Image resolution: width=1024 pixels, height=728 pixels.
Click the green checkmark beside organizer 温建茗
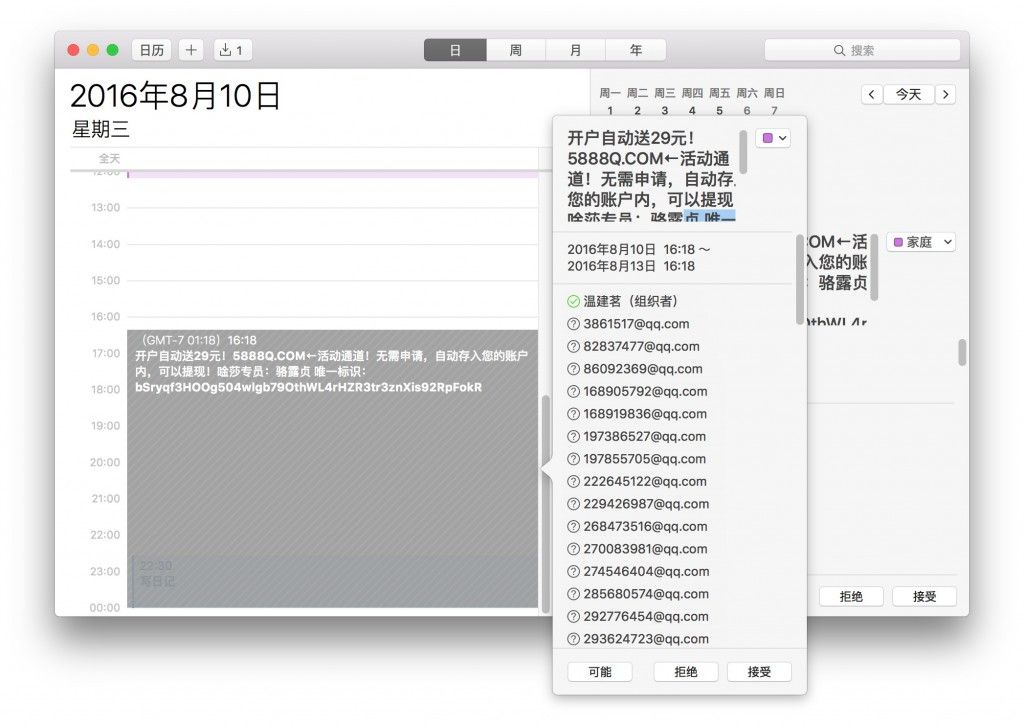coord(575,301)
